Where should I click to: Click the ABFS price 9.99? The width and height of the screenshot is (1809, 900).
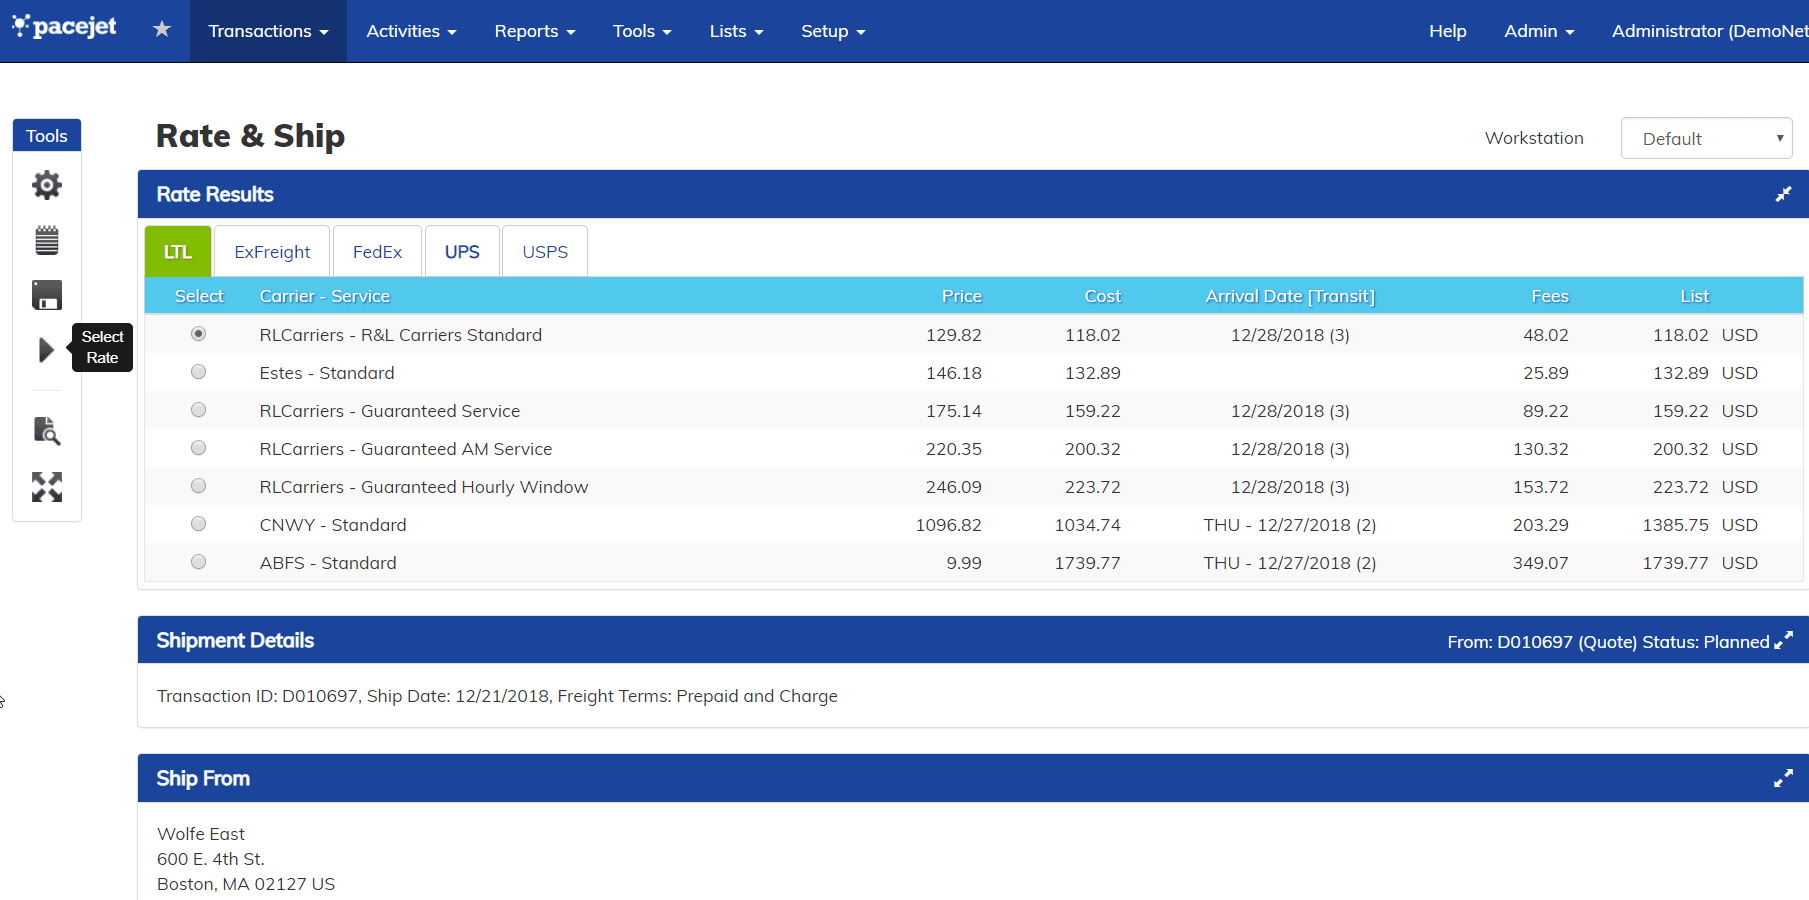tap(964, 563)
